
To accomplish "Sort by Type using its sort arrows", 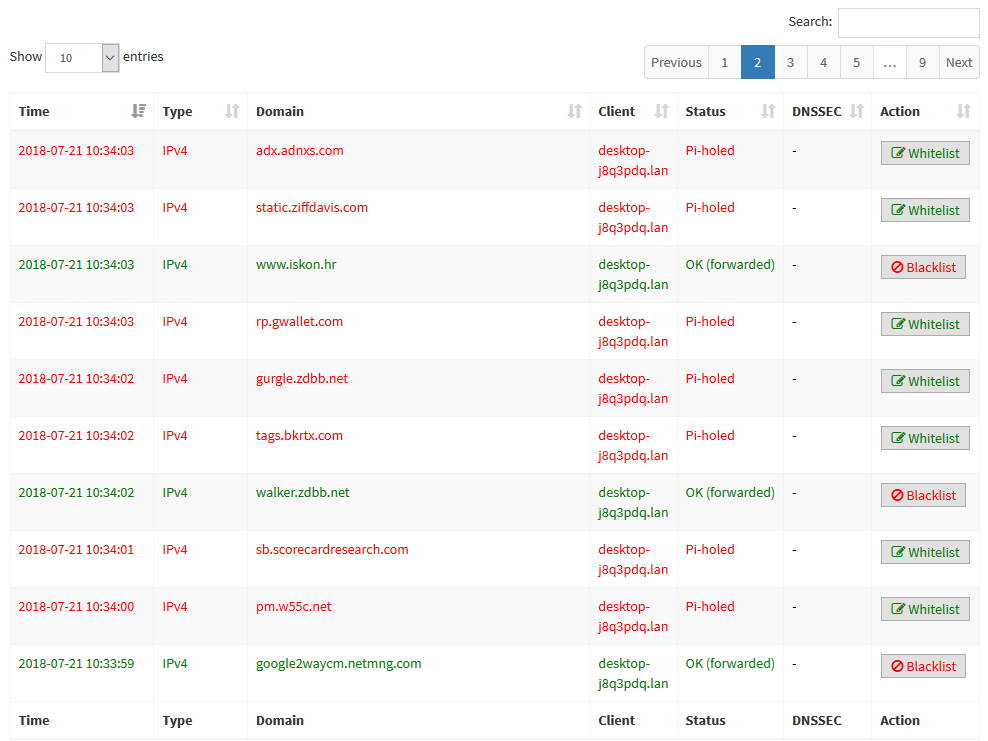I will click(232, 111).
